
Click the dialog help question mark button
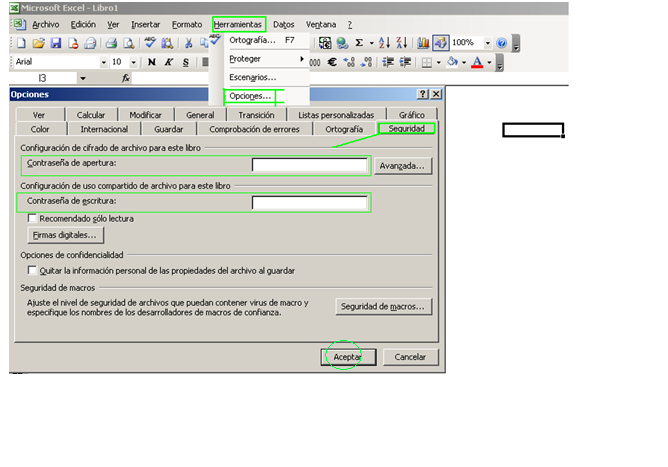tap(422, 94)
